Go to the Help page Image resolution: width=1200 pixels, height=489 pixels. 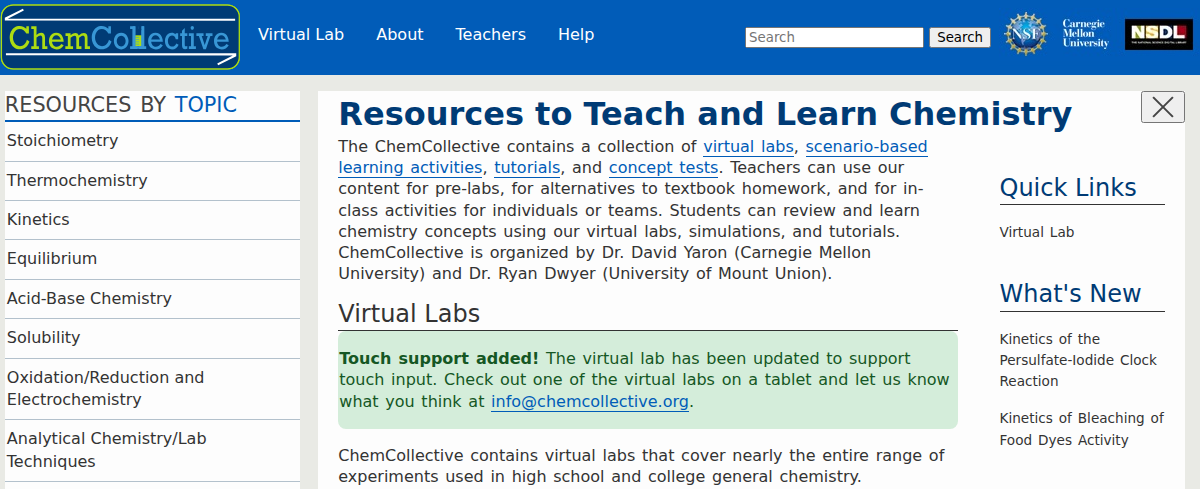click(576, 35)
